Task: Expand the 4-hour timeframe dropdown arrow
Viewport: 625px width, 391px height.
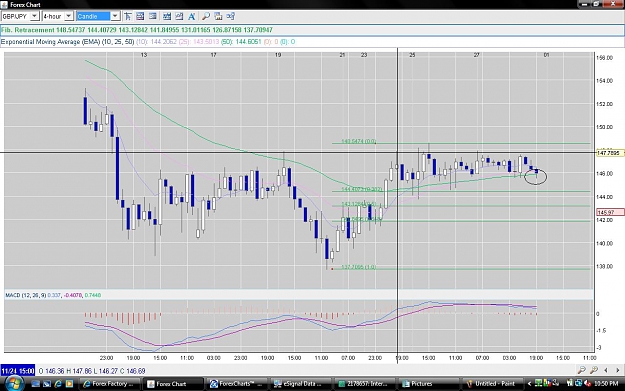Action: click(69, 16)
